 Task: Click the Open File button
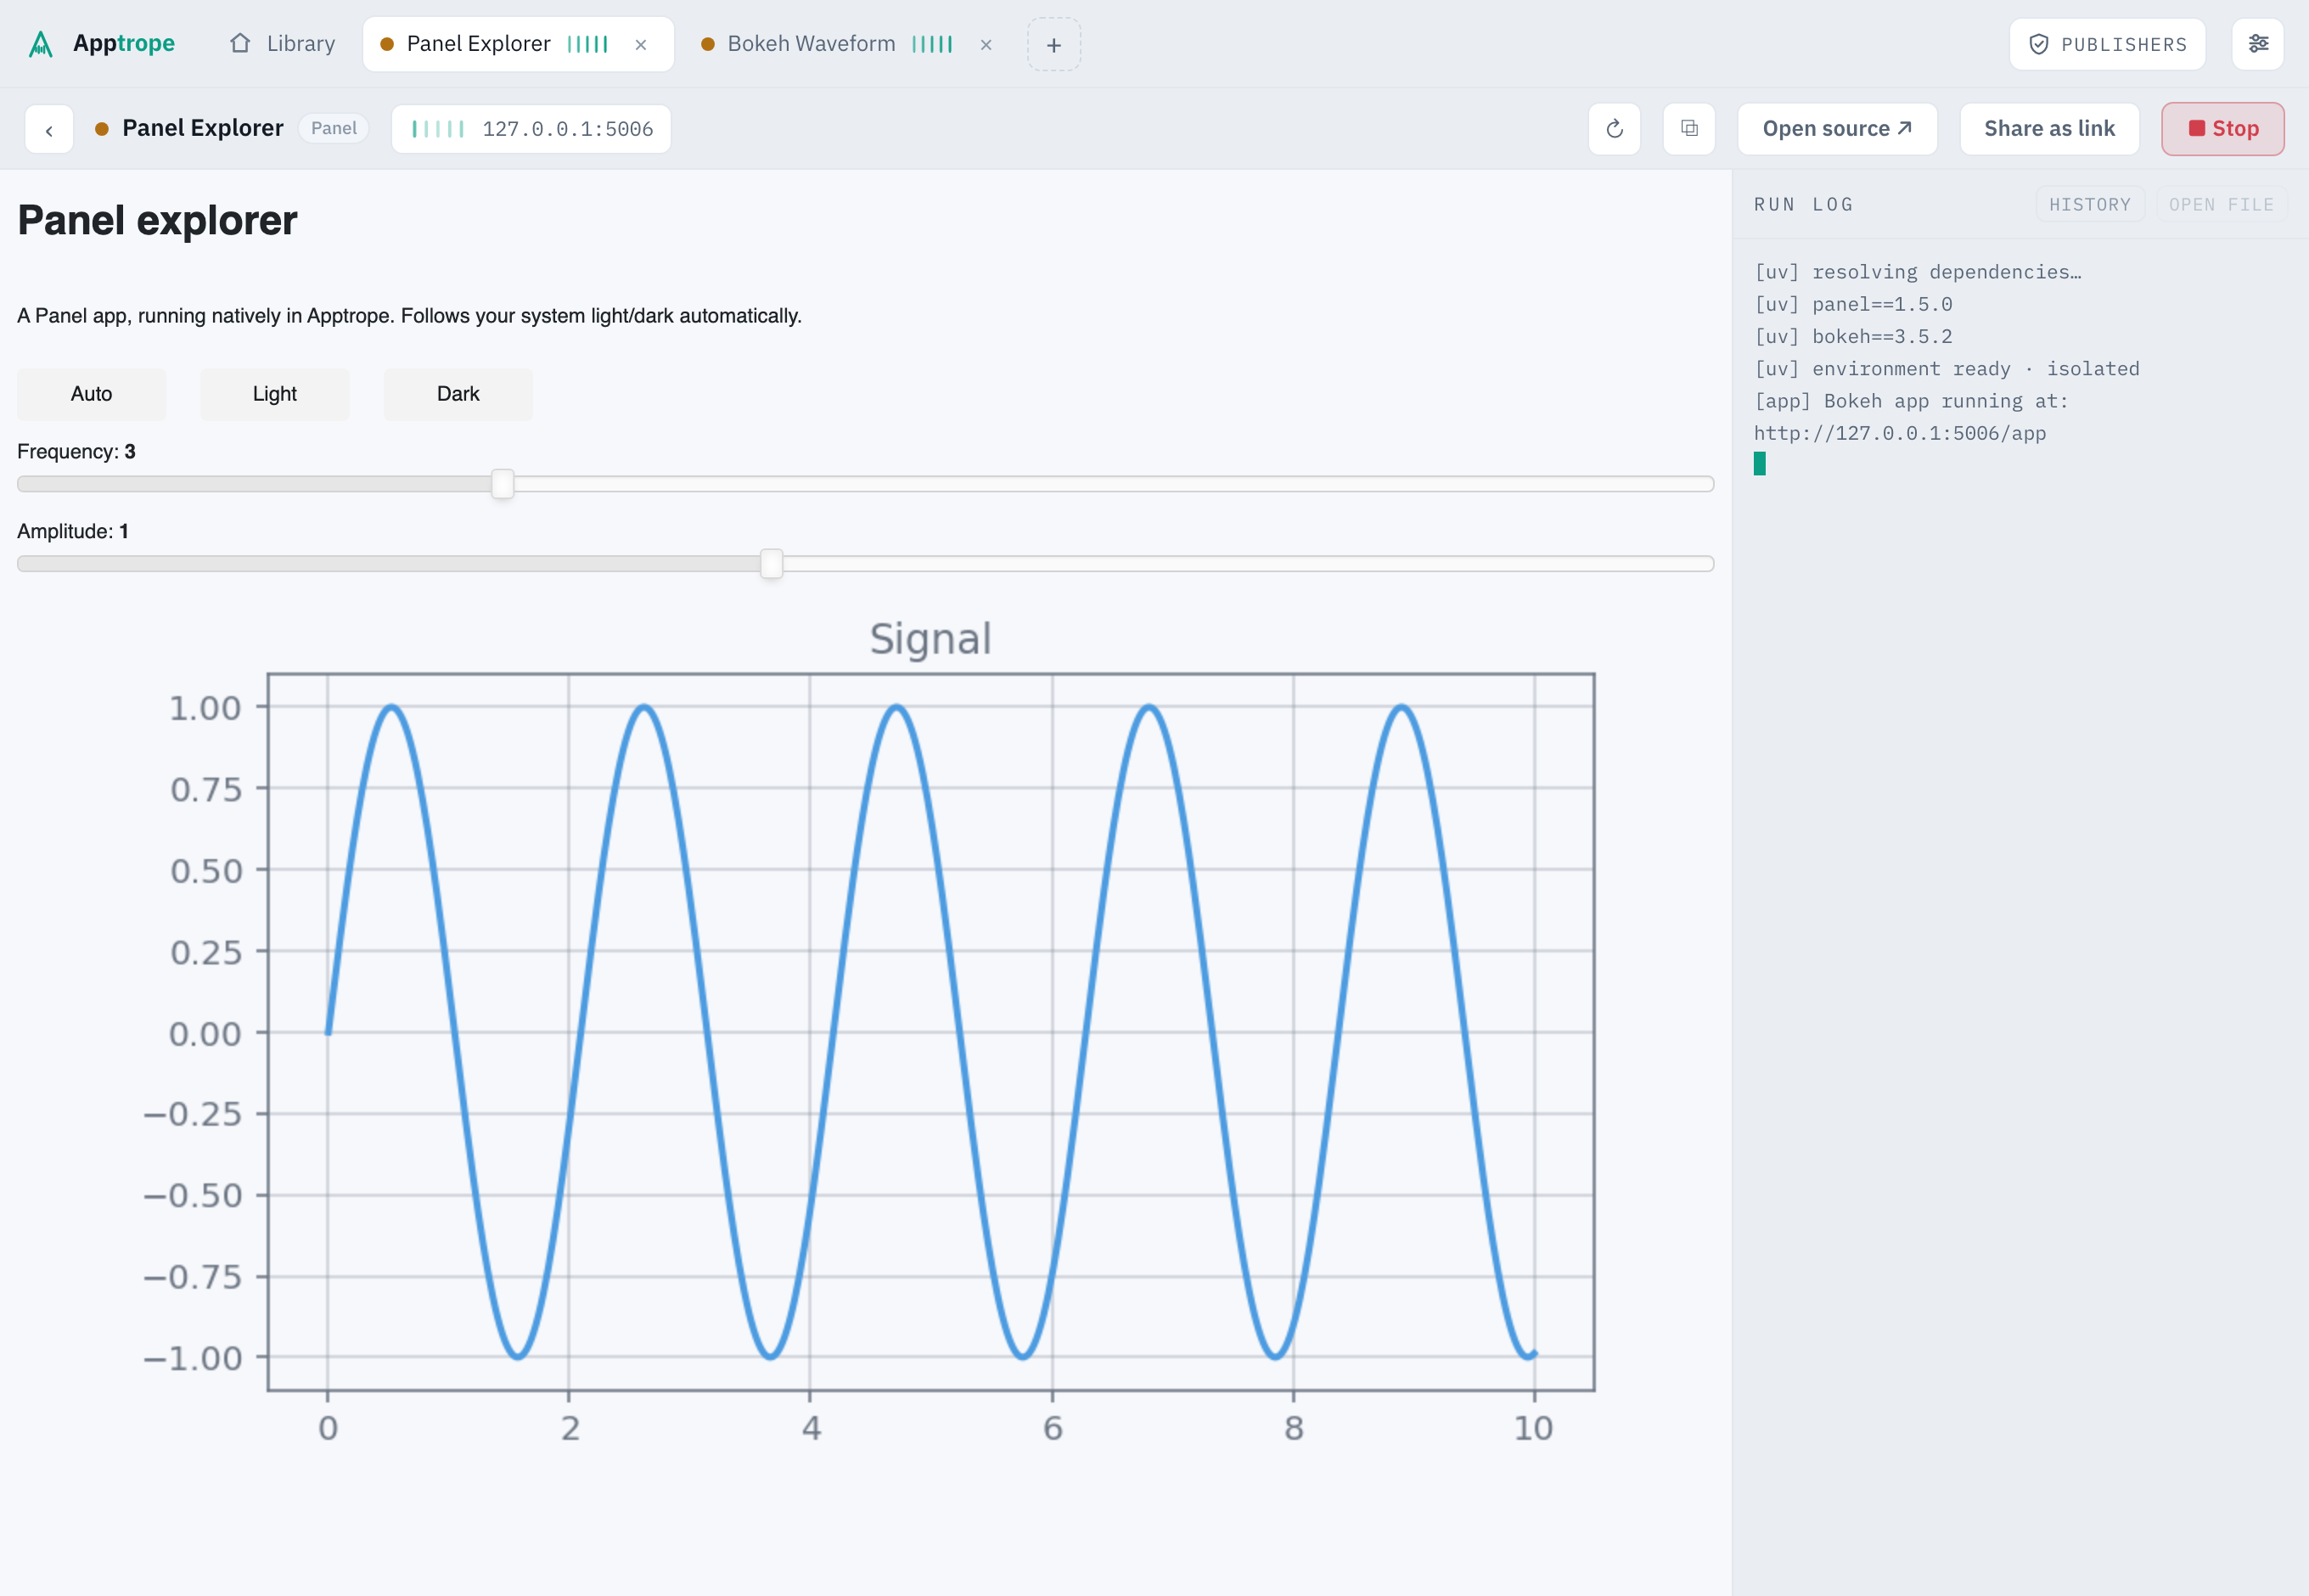(x=2221, y=205)
